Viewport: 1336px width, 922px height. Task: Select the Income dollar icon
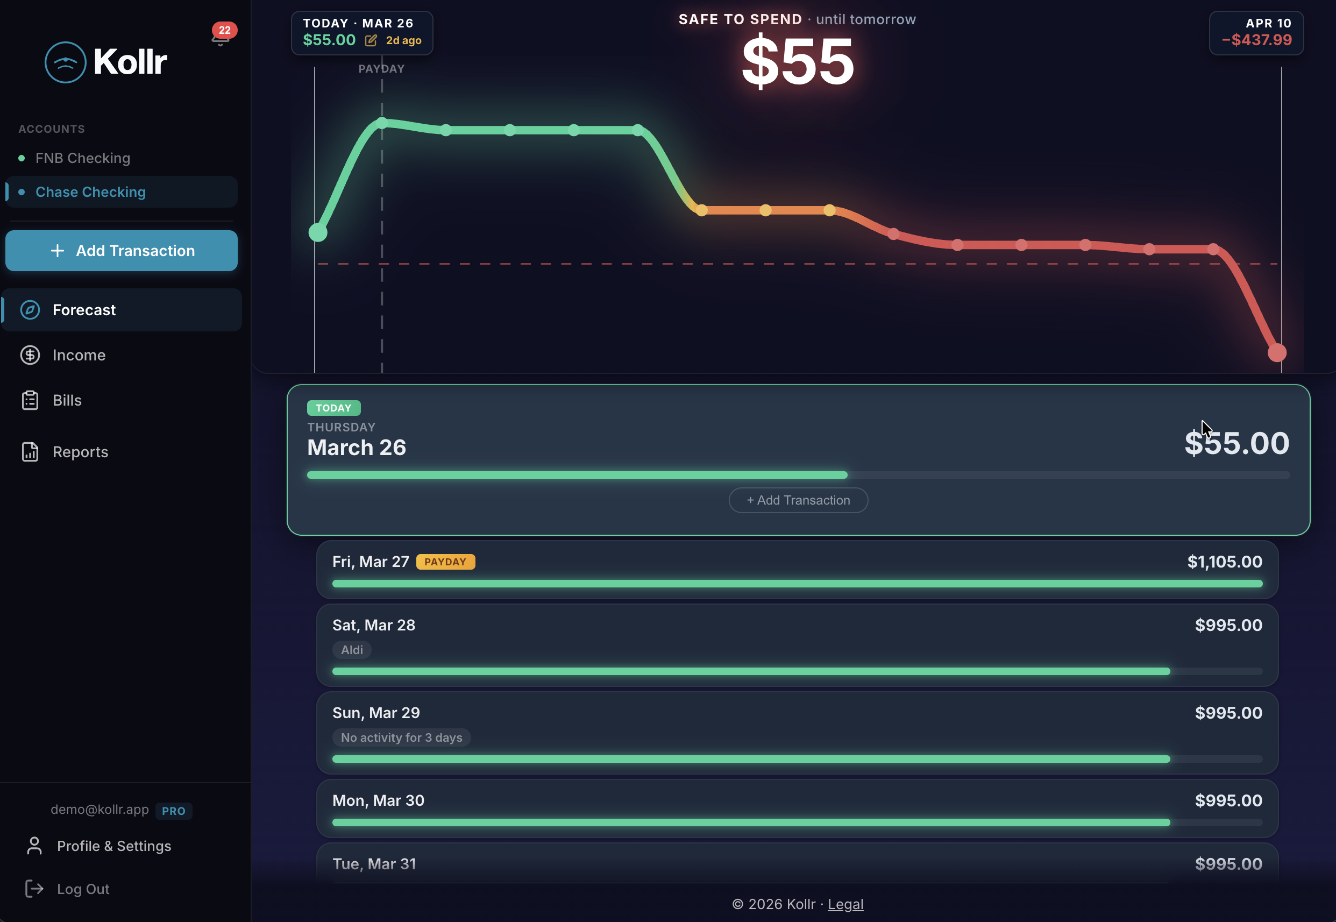32,355
